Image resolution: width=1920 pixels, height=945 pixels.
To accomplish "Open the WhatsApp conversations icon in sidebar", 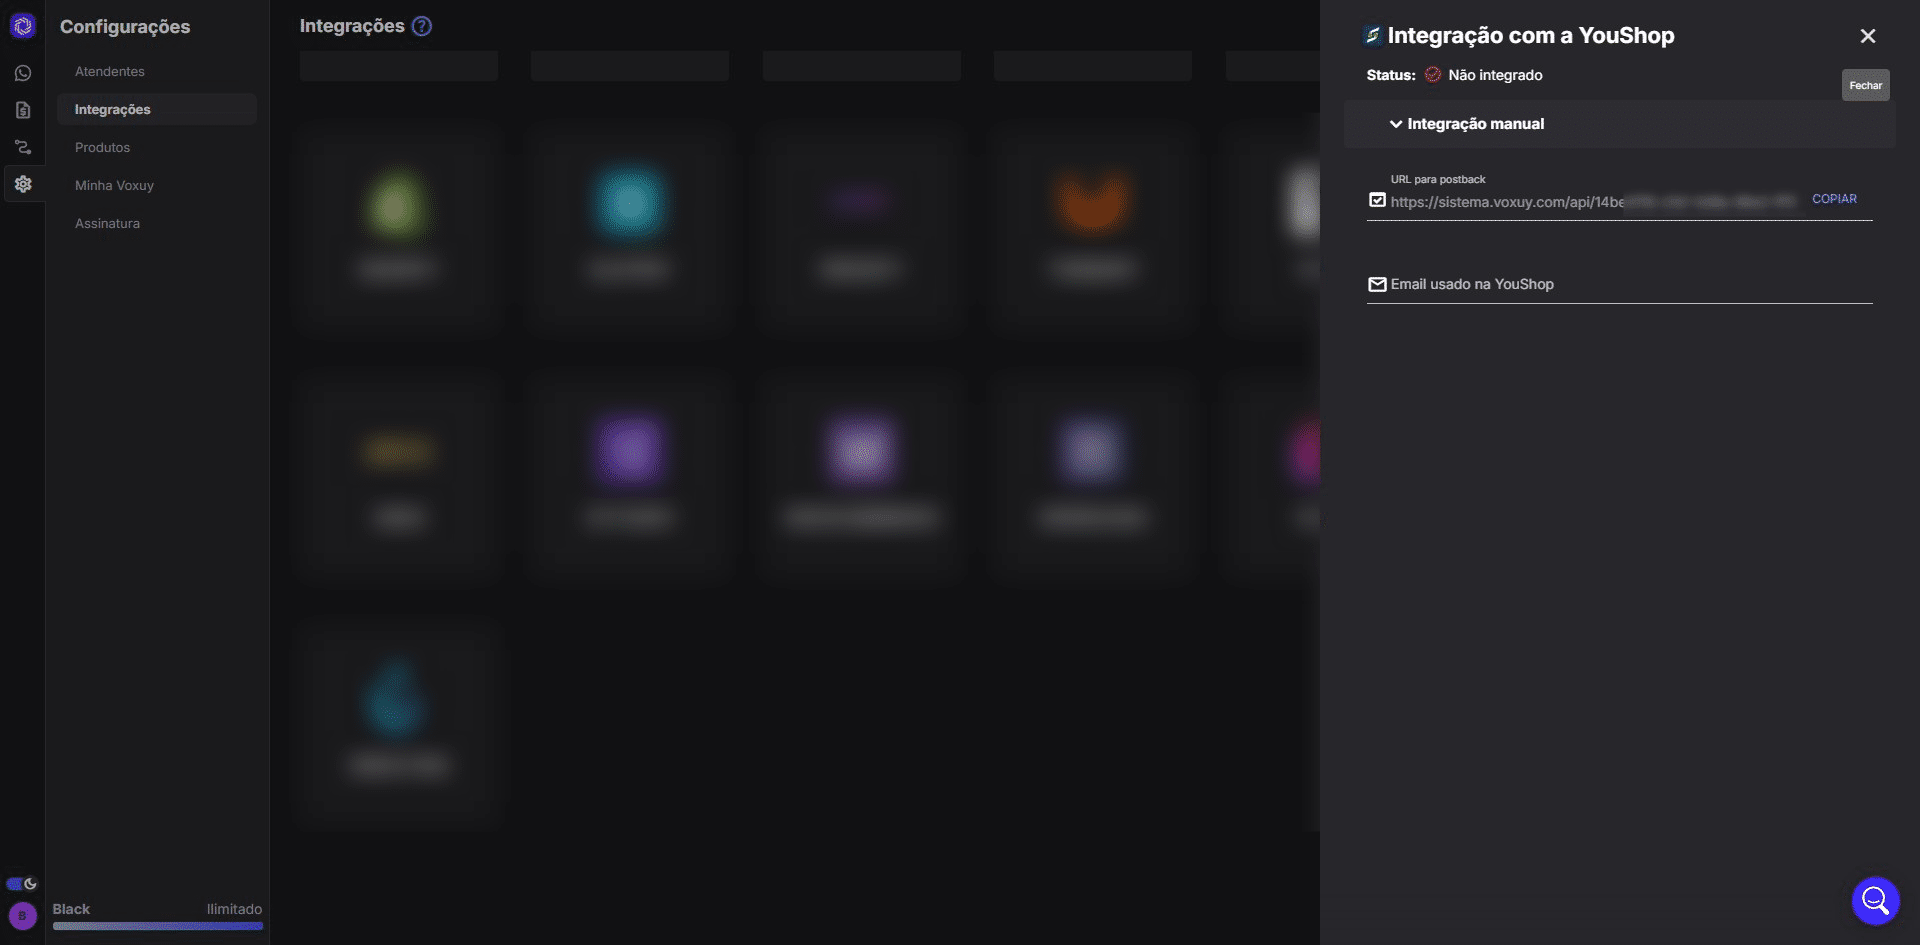I will (23, 73).
